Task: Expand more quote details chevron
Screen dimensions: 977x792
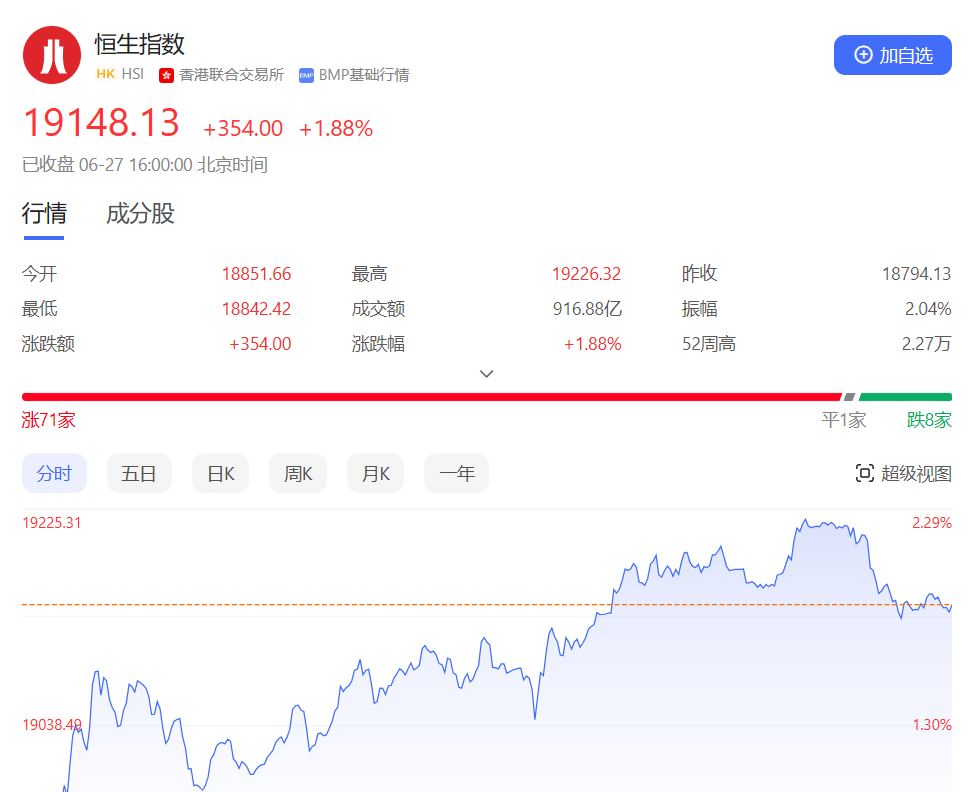Action: [487, 374]
